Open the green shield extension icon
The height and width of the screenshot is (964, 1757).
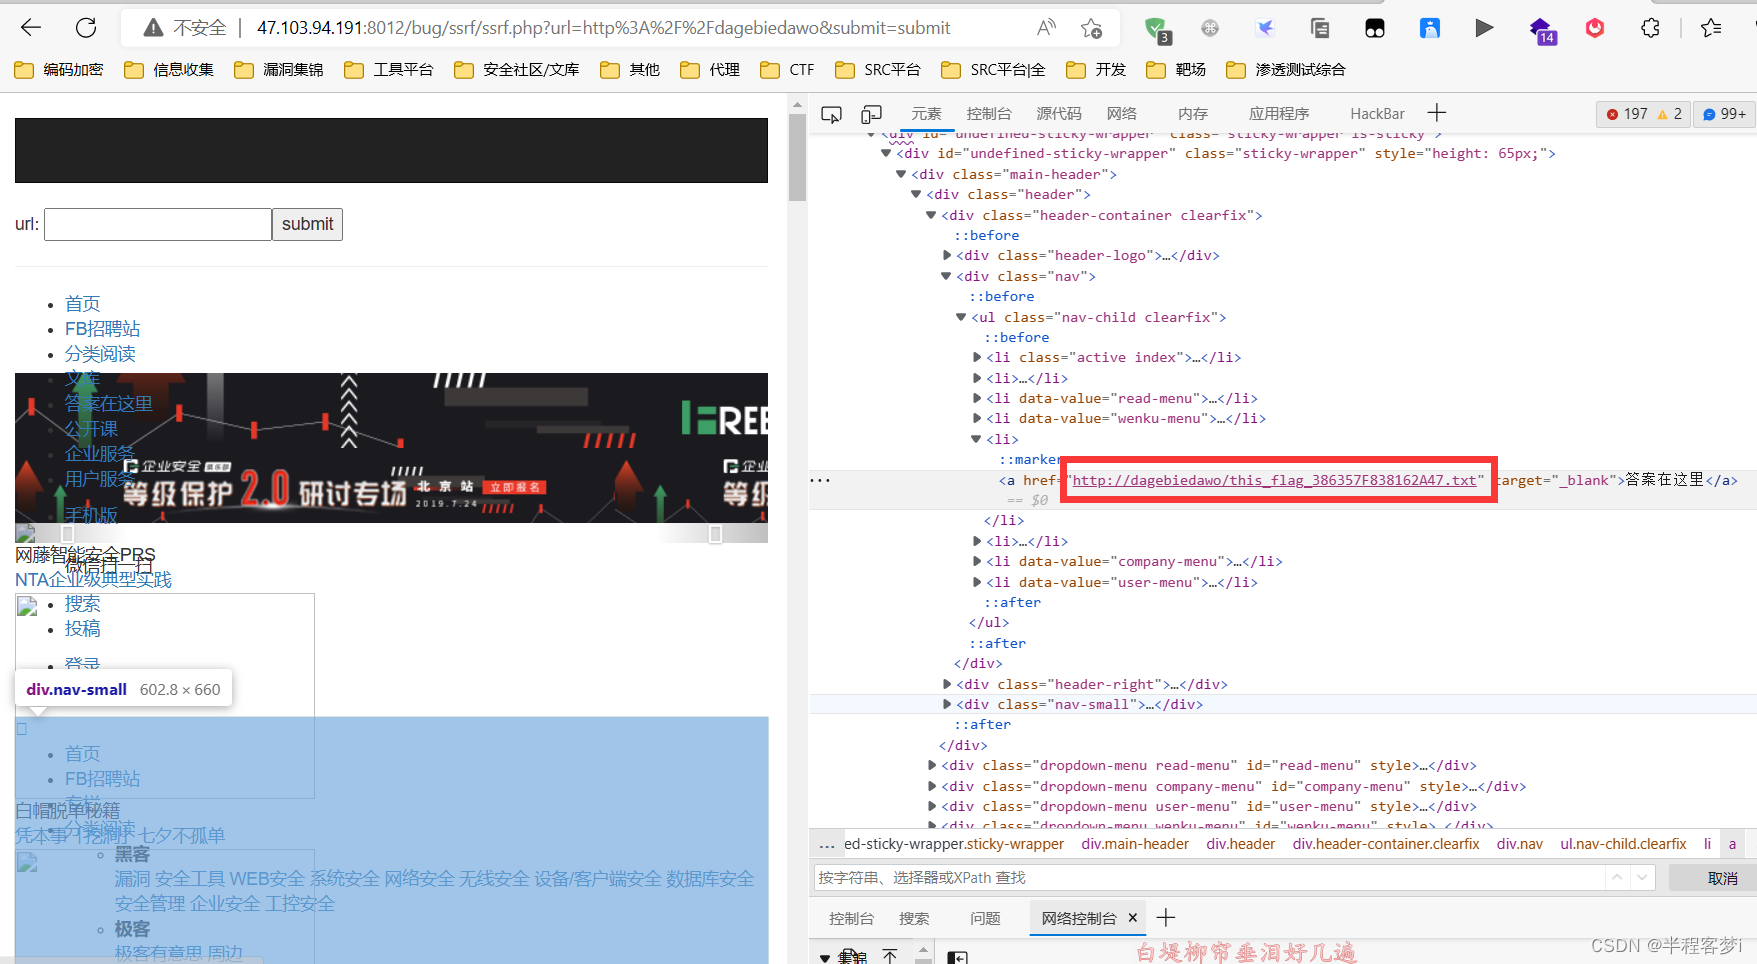[1157, 29]
